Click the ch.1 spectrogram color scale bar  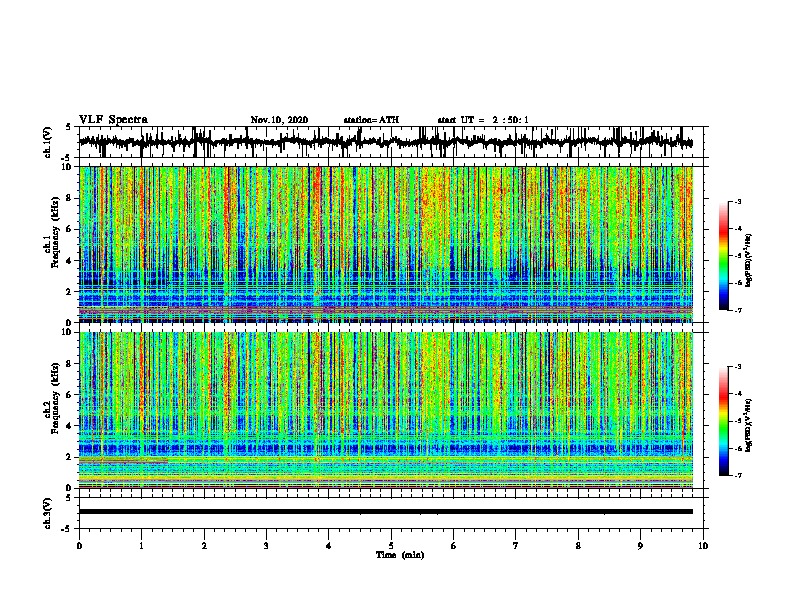pyautogui.click(x=724, y=256)
